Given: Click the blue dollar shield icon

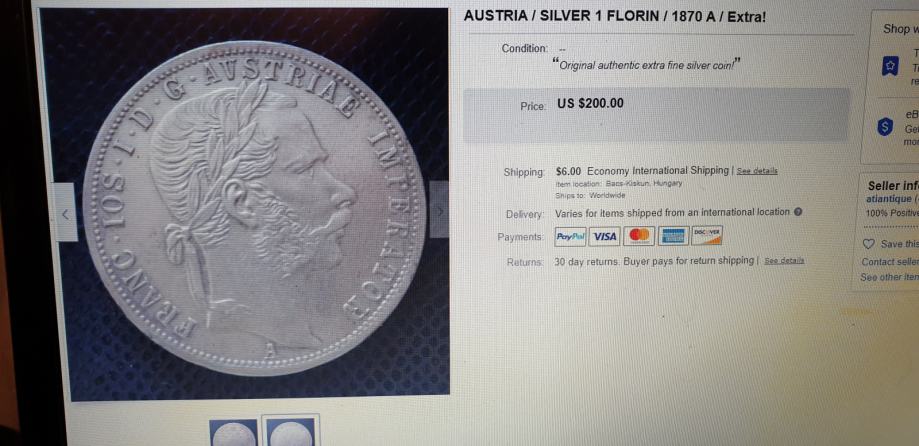Looking at the screenshot, I should click(x=885, y=127).
